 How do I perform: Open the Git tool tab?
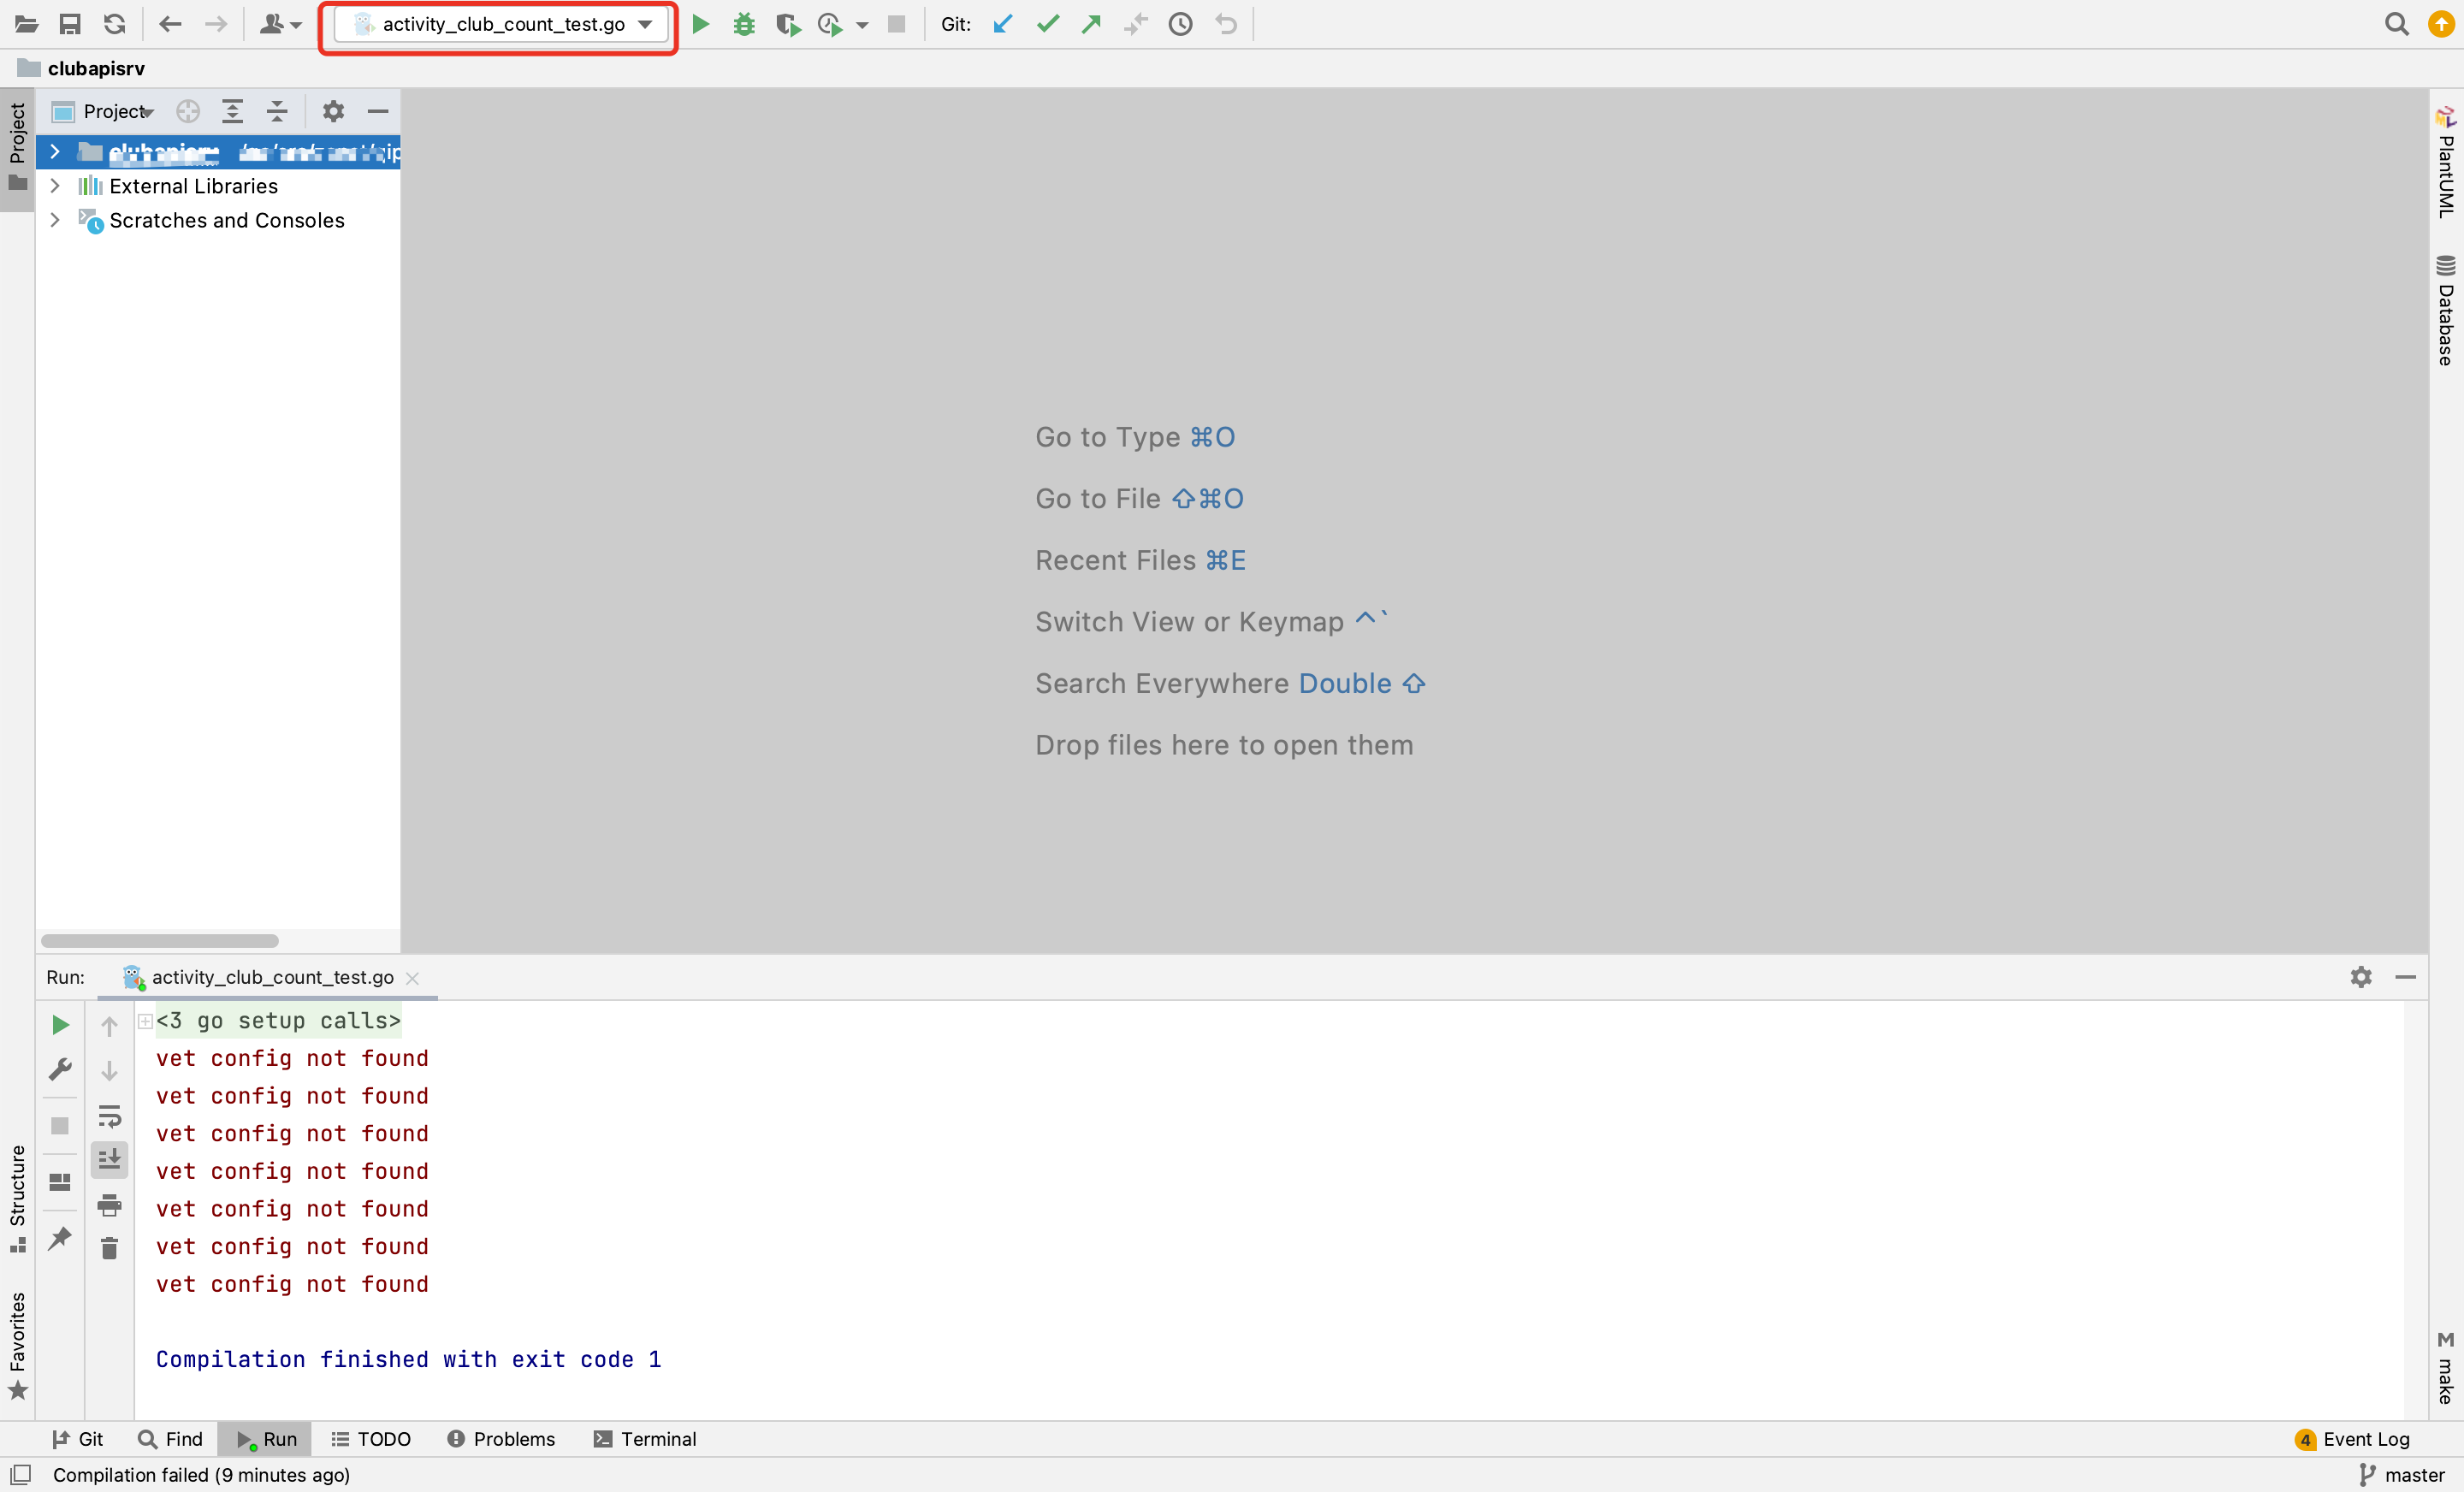click(x=78, y=1438)
